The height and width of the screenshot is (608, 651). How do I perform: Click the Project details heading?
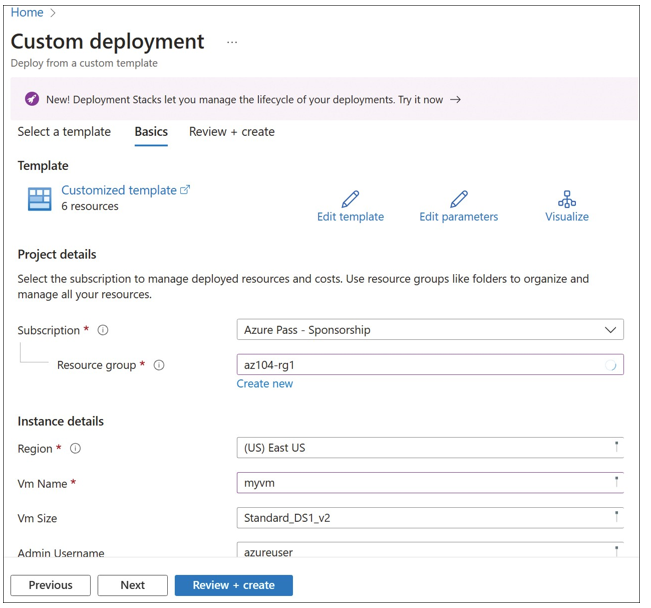[x=57, y=254]
